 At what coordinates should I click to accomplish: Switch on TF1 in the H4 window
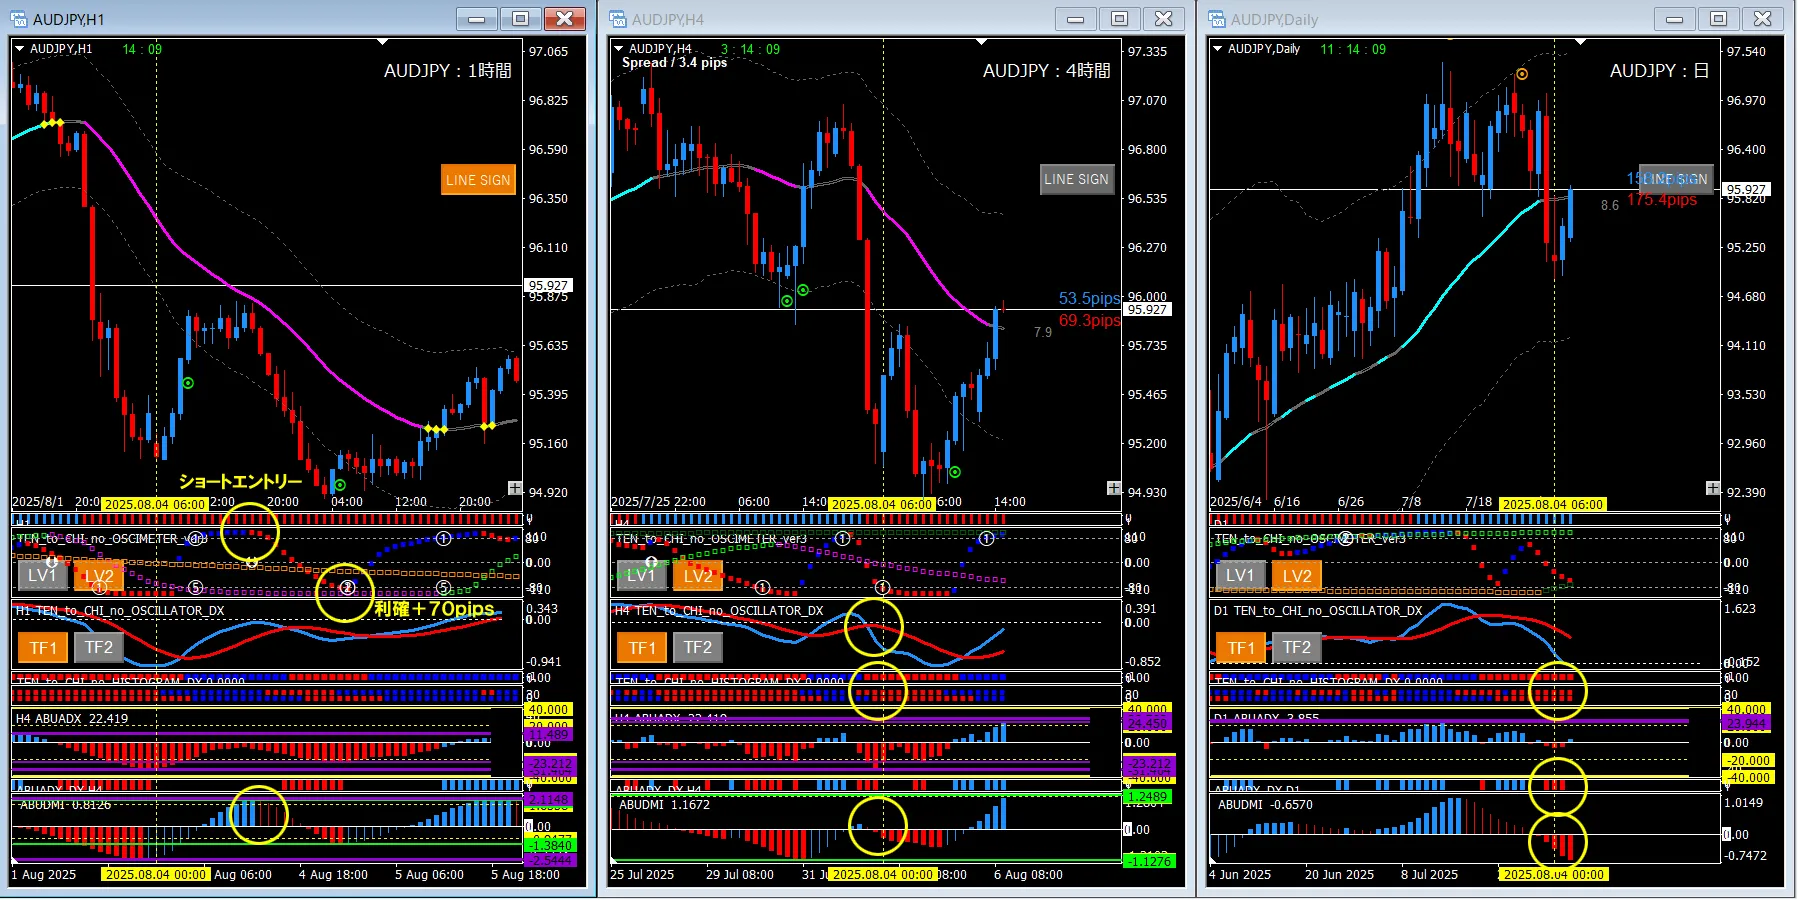(642, 647)
